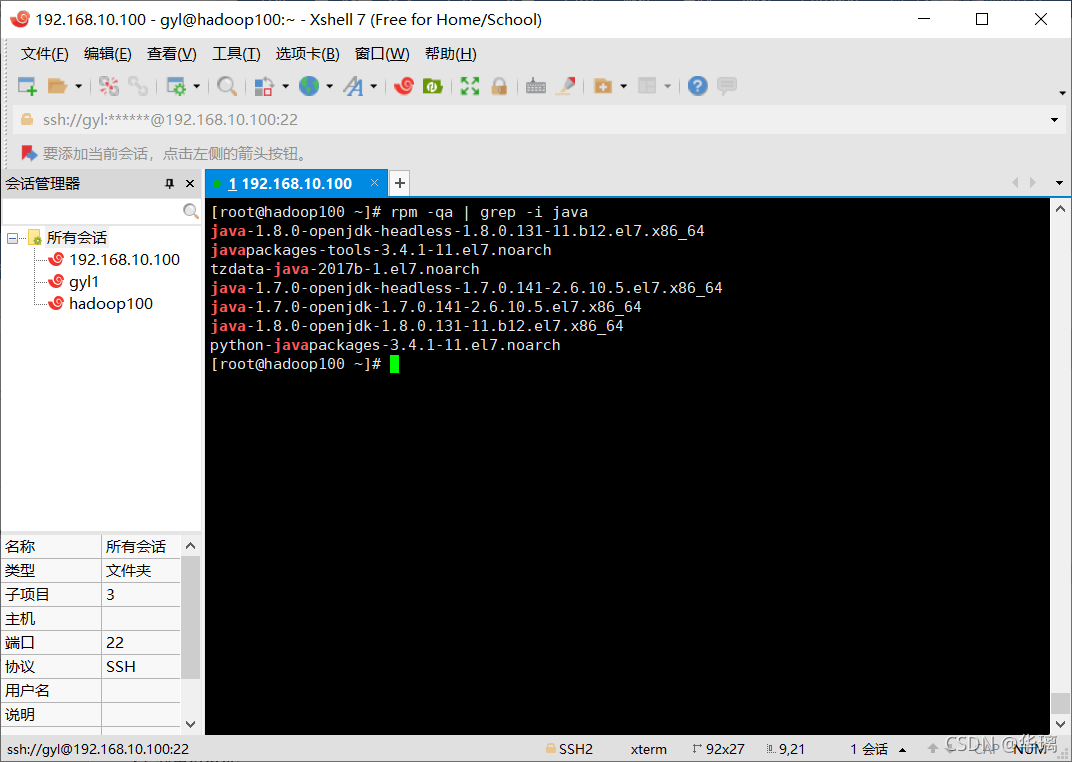Click the 协议 SSH value cell

tap(141, 666)
